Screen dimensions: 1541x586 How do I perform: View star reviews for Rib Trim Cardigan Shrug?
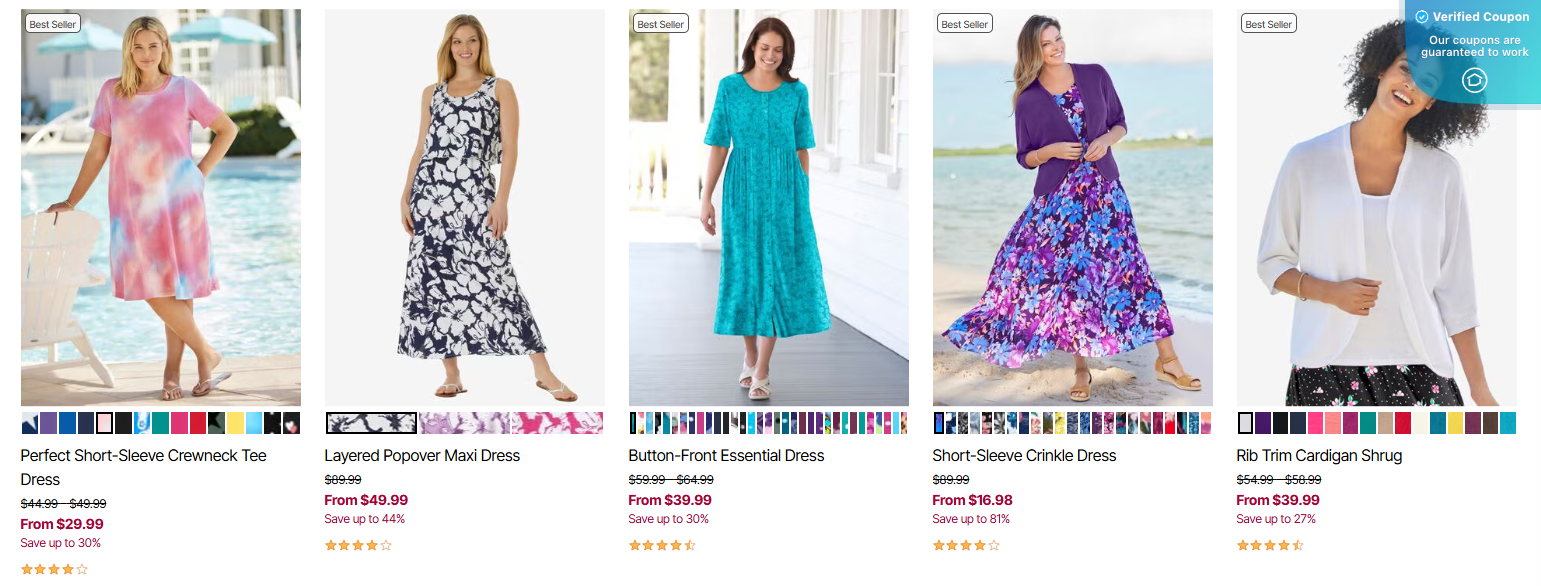coord(1270,545)
